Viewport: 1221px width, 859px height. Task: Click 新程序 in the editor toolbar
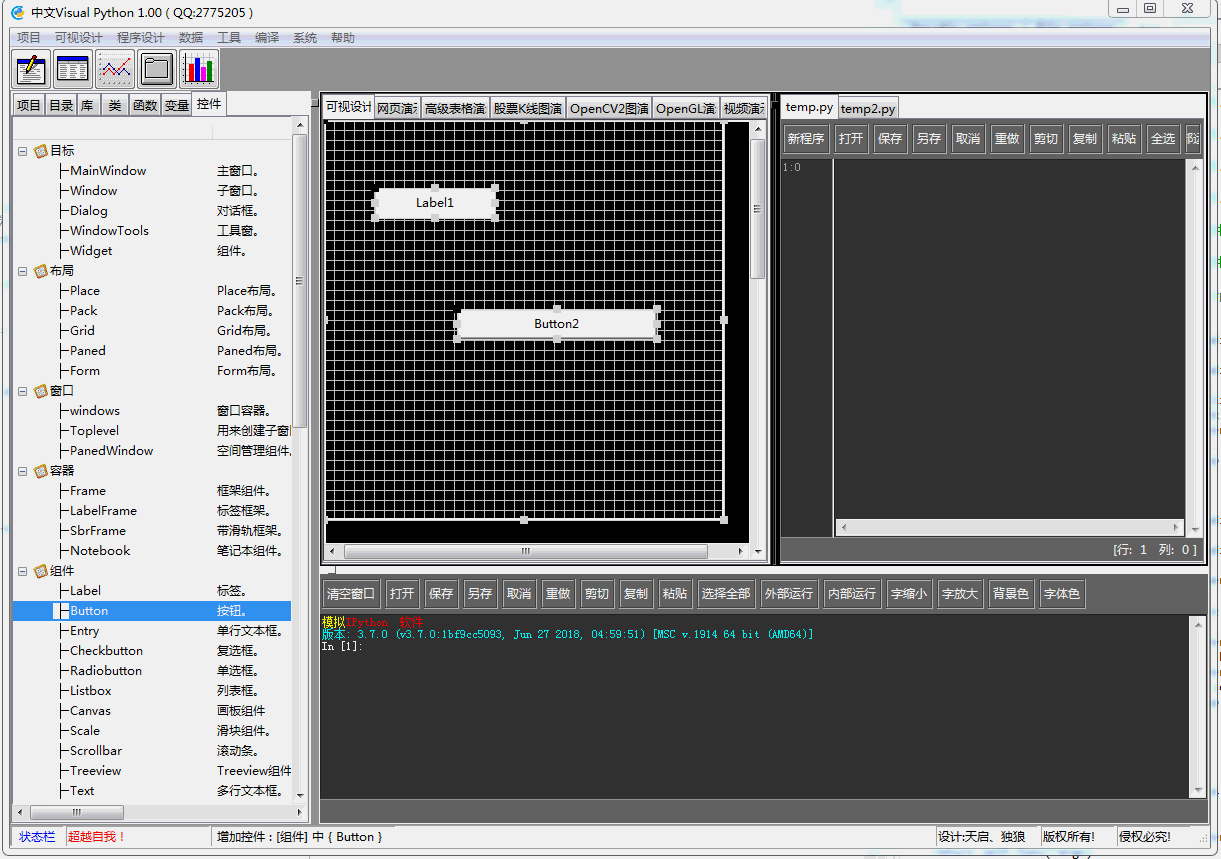(806, 139)
